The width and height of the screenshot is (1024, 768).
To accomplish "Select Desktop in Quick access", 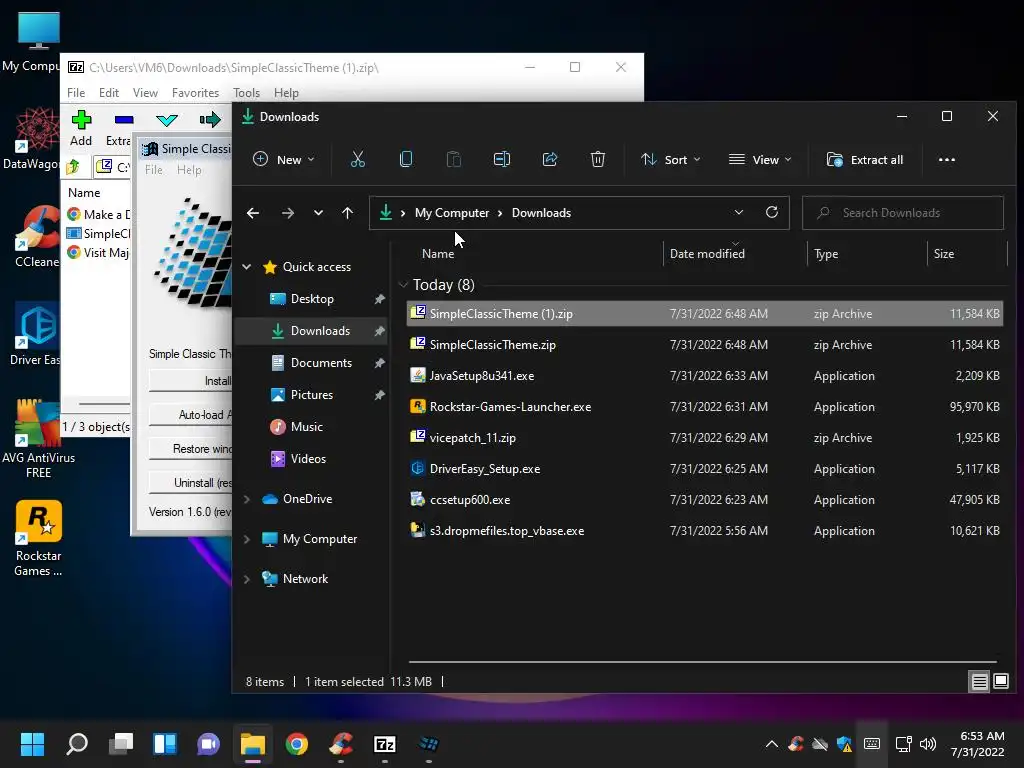I will coord(312,298).
